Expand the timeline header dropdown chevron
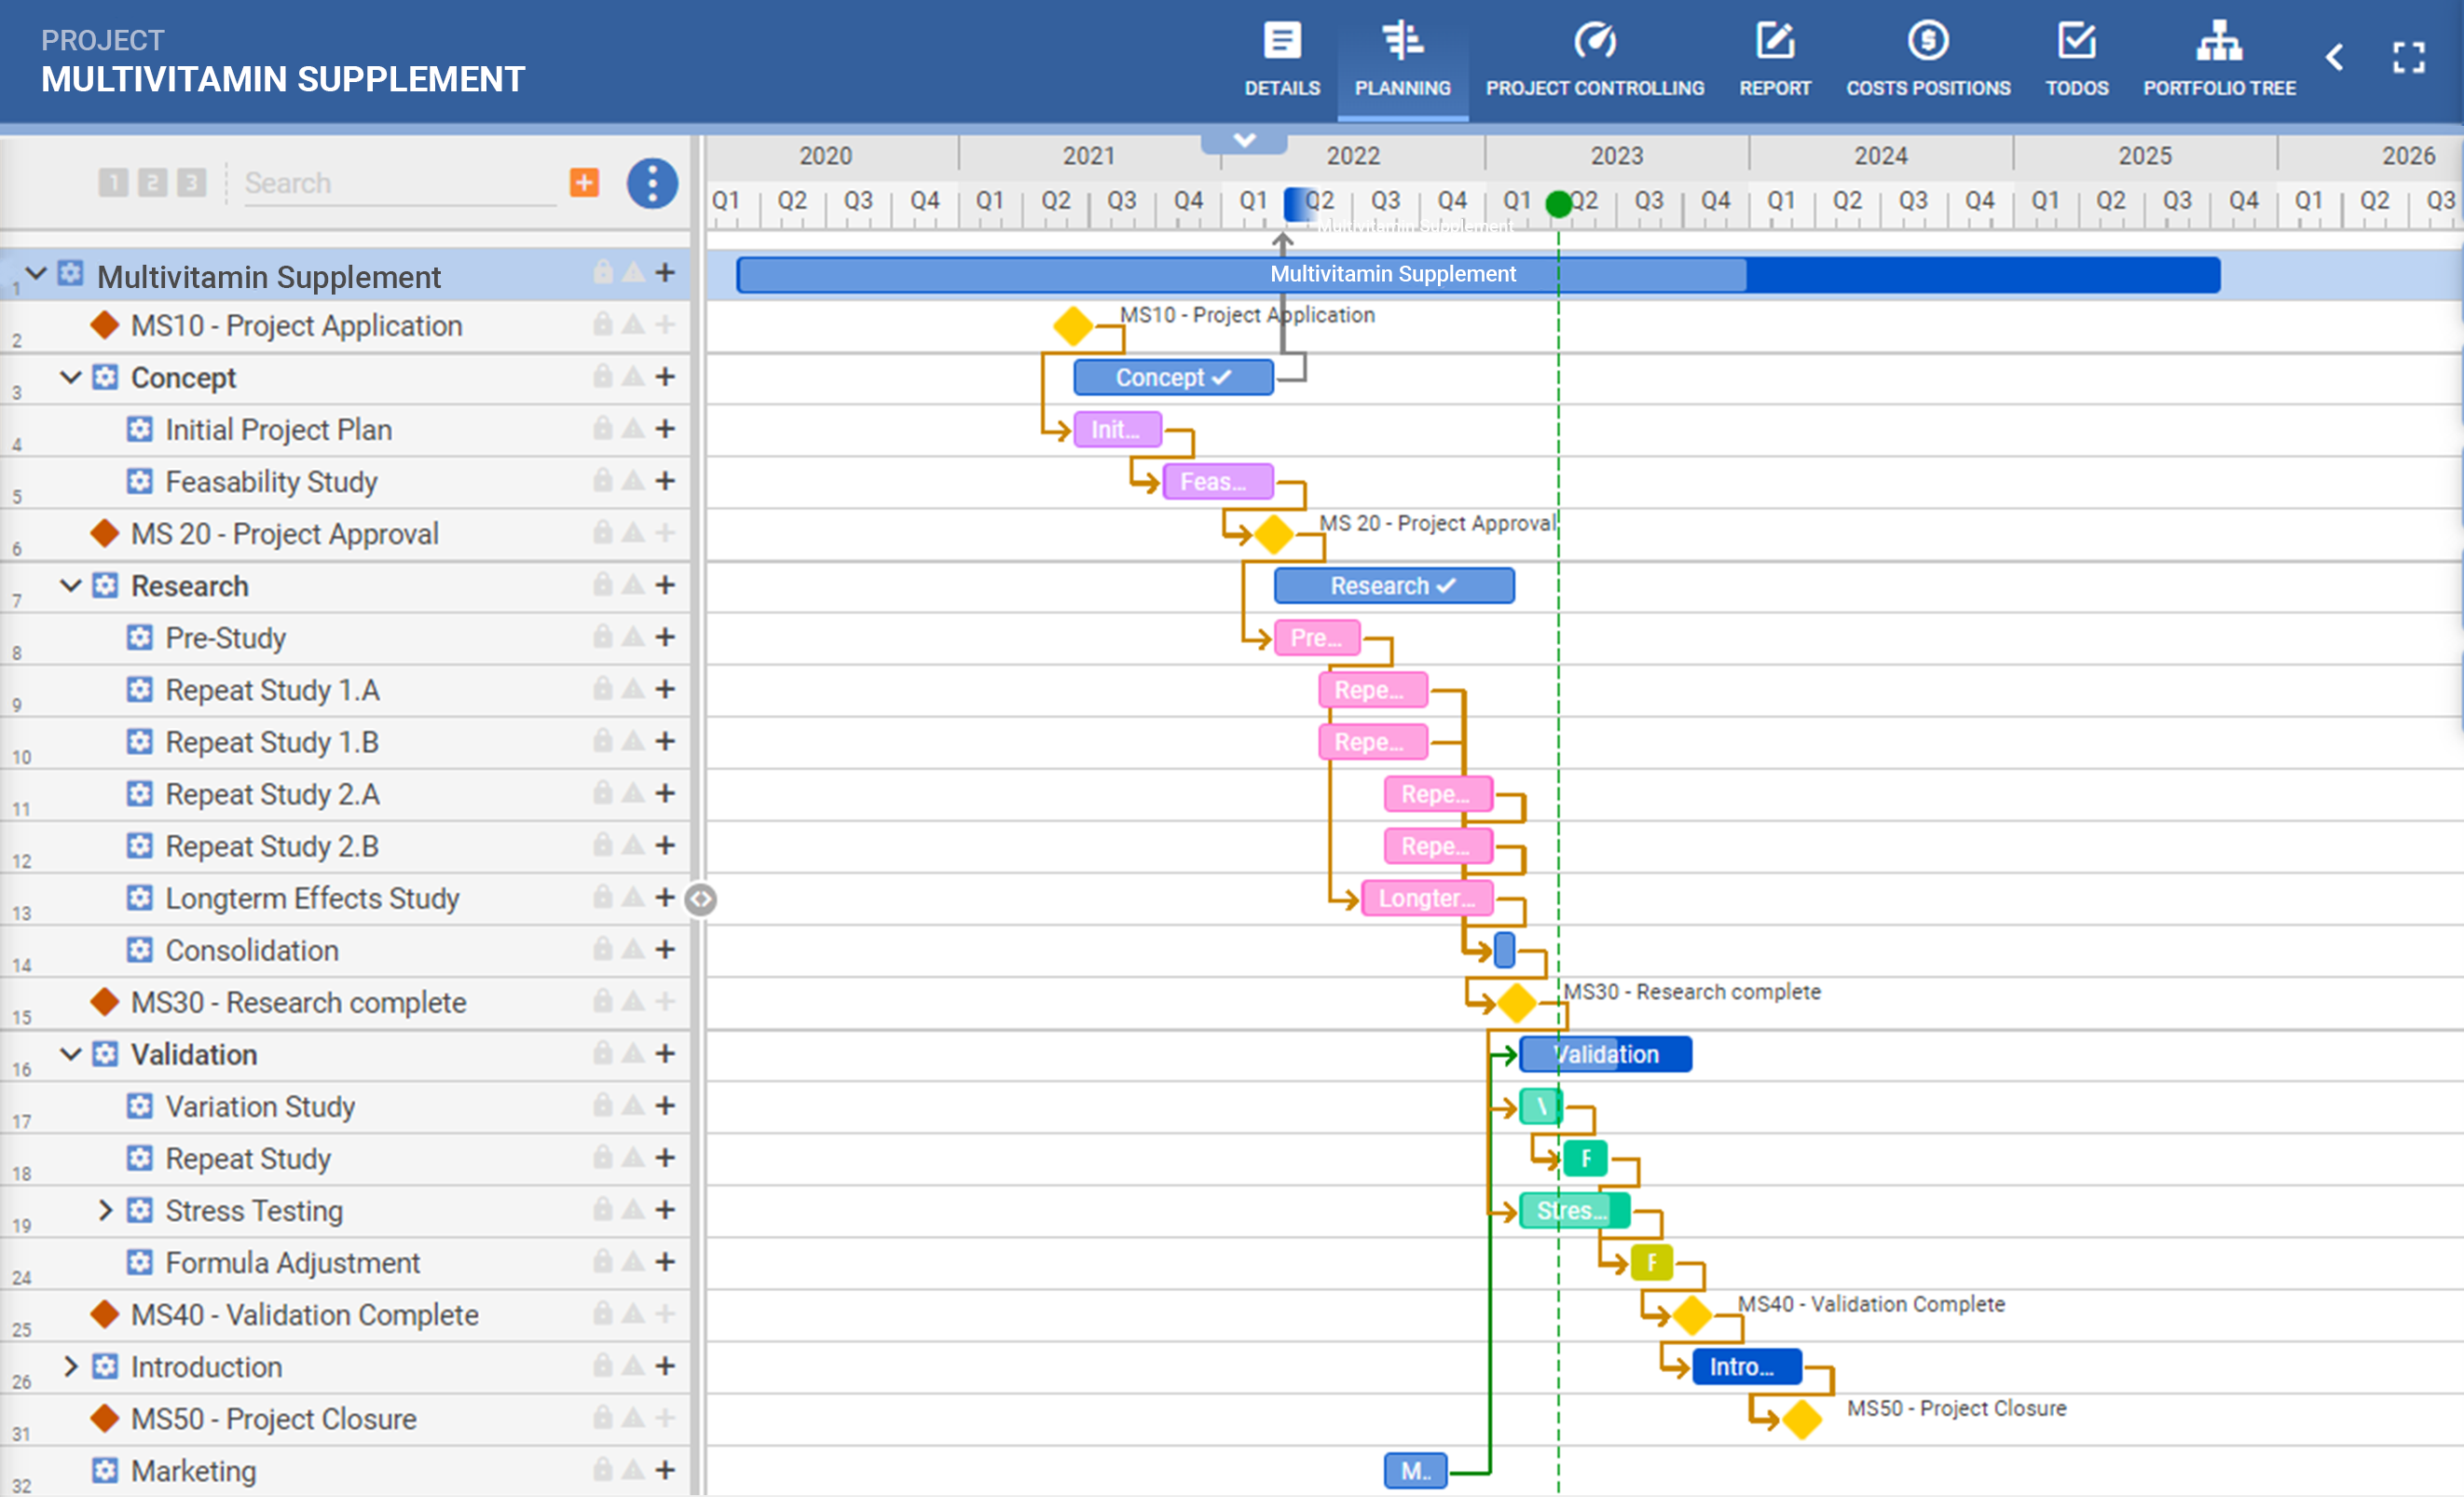The width and height of the screenshot is (2464, 1497). [x=1244, y=140]
